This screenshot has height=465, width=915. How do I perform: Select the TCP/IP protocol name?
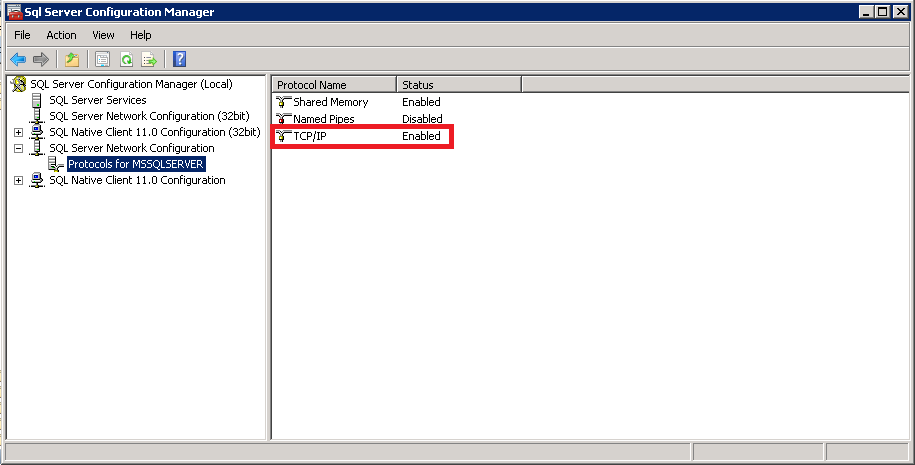click(310, 136)
